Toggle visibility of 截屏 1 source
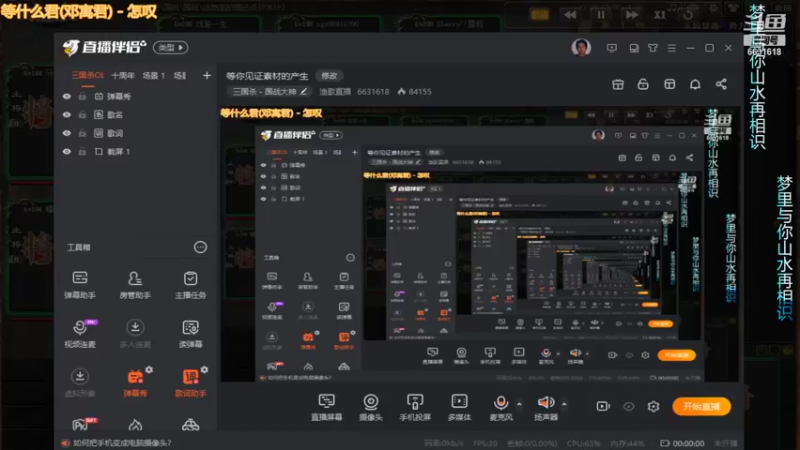The height and width of the screenshot is (450, 800). [67, 152]
